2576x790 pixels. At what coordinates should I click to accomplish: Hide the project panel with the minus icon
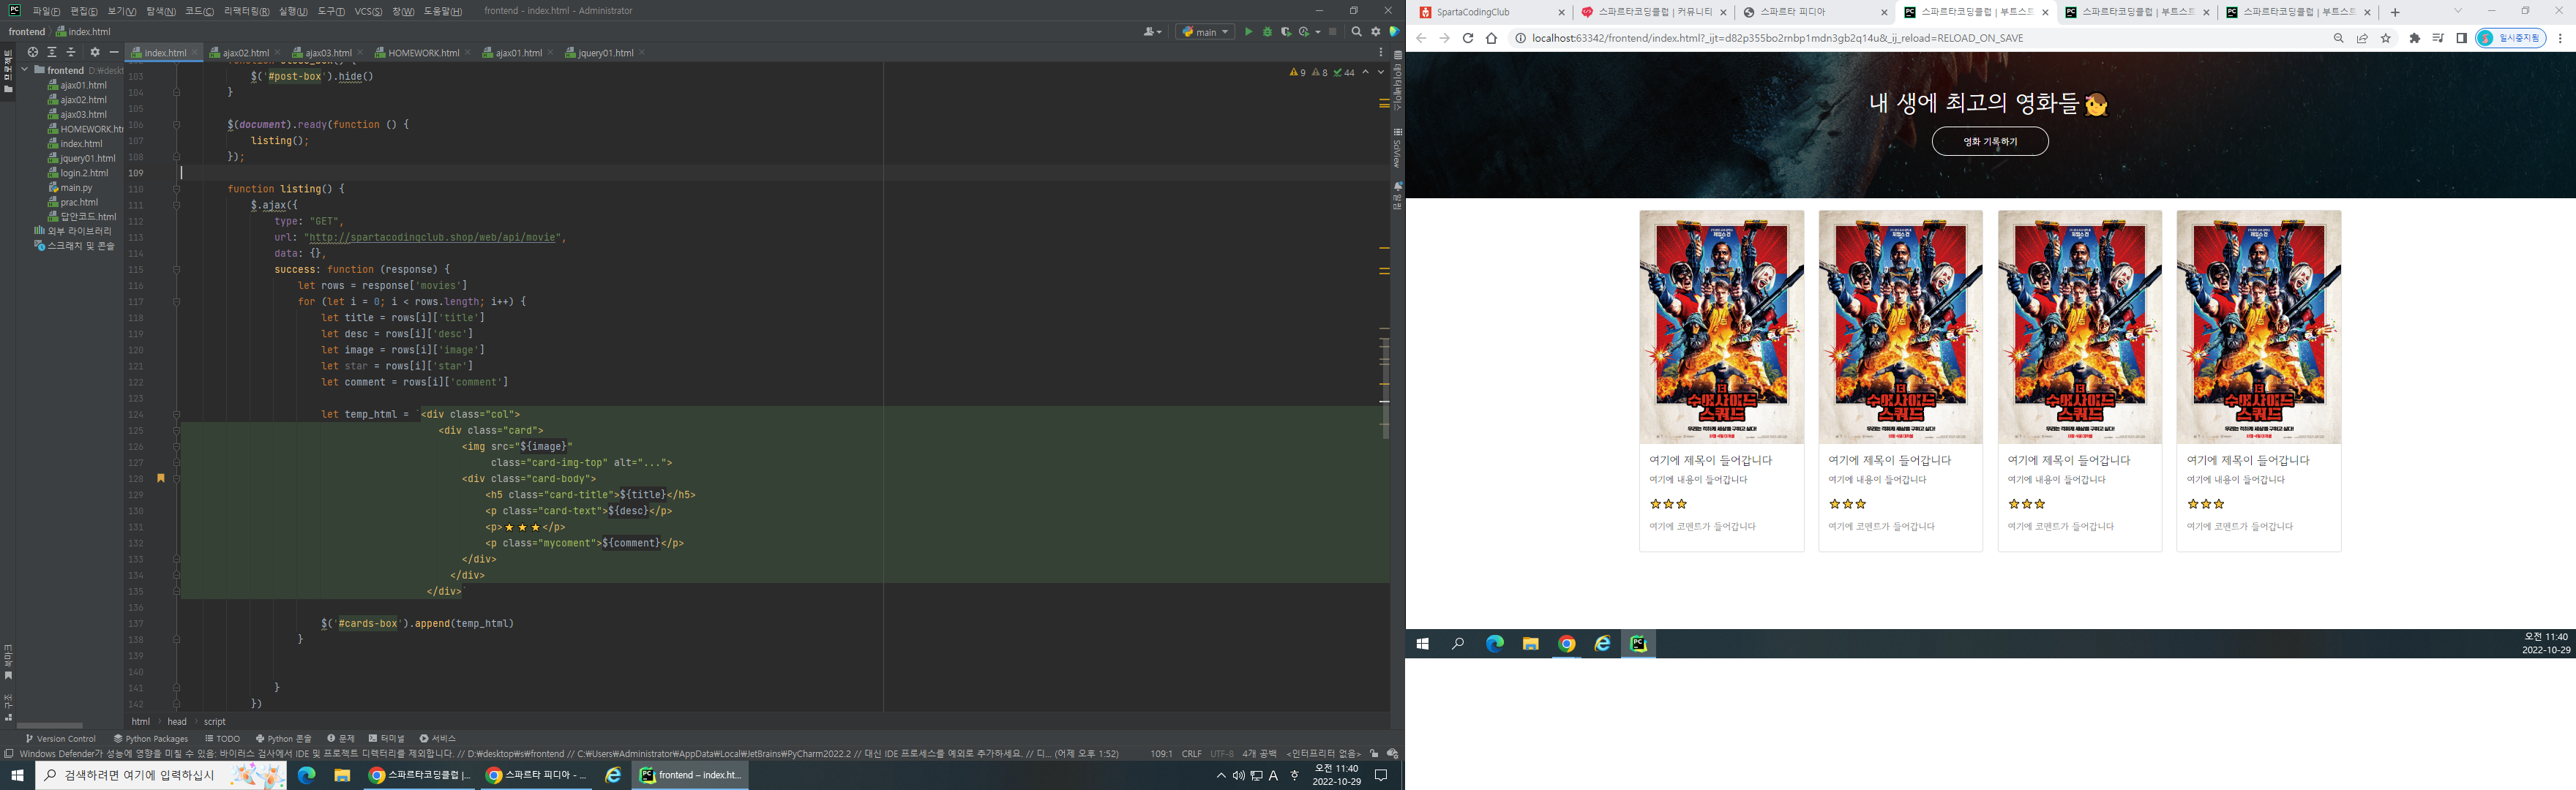tap(114, 52)
